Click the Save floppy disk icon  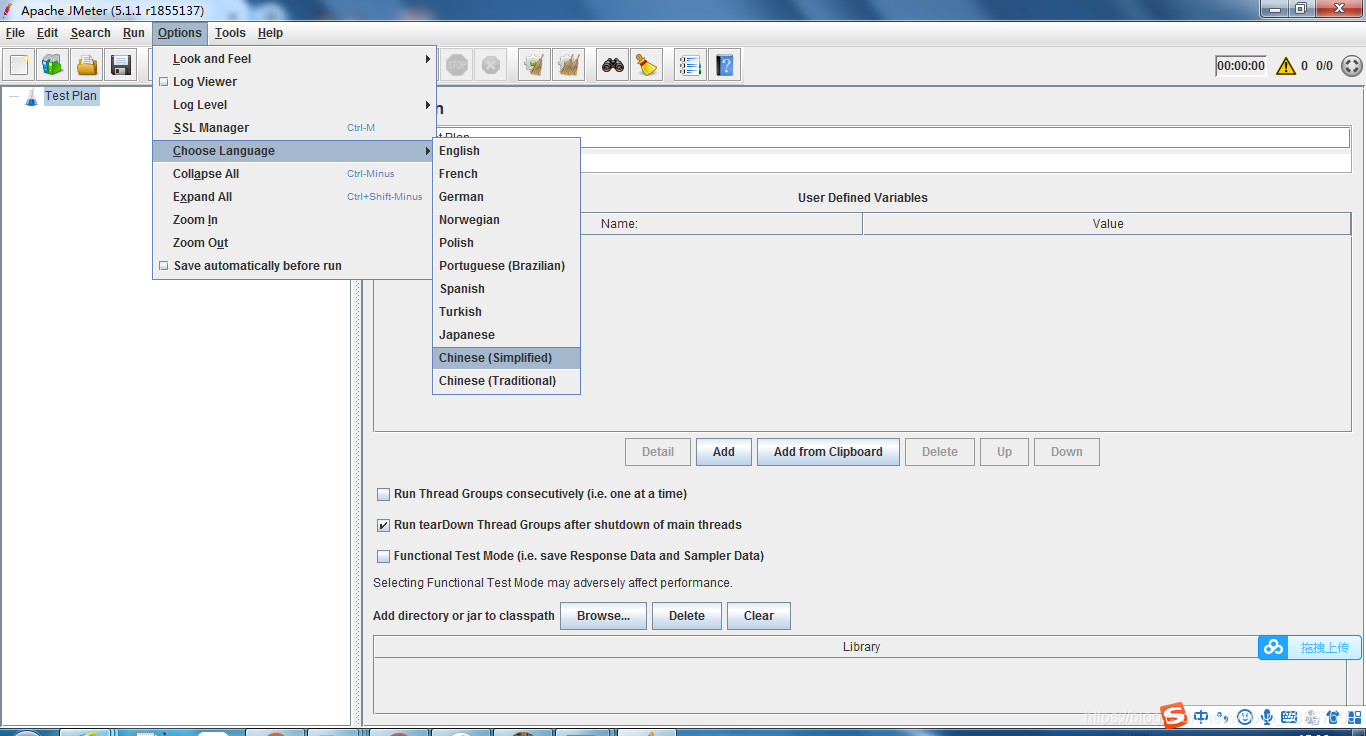pos(121,66)
